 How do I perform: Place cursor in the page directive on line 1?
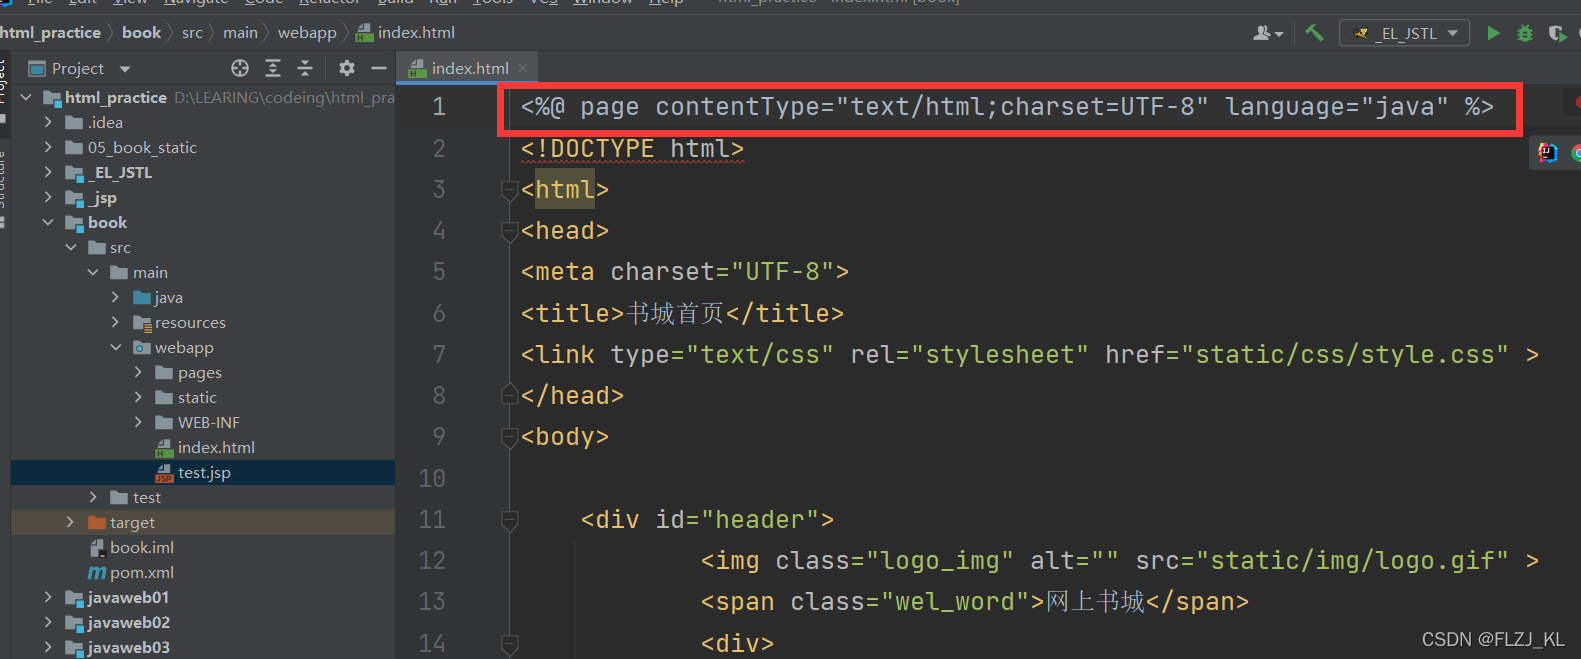click(1007, 107)
